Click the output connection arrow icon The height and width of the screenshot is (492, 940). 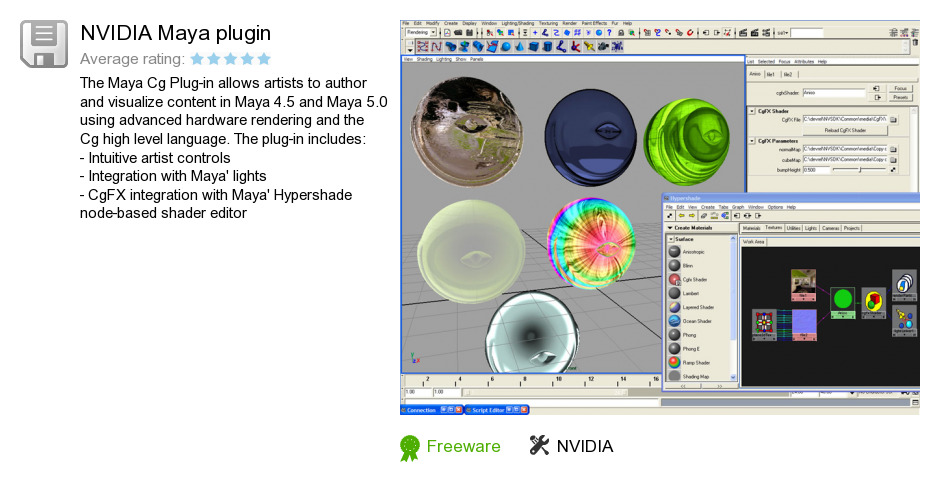[x=876, y=97]
